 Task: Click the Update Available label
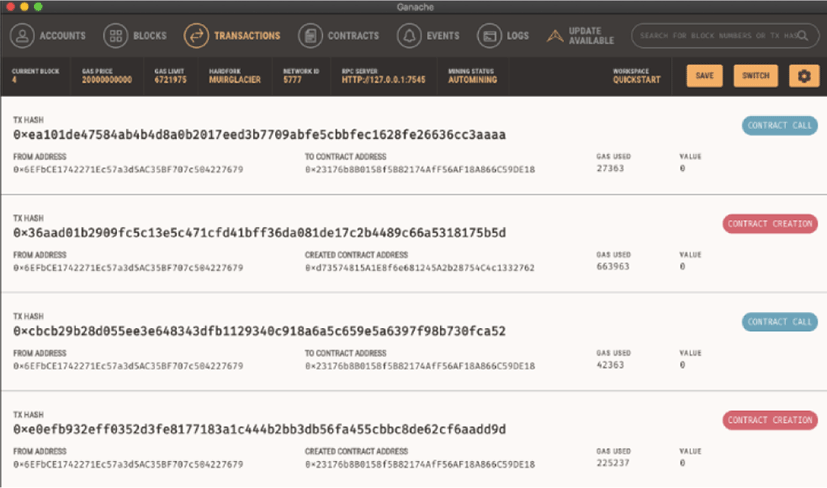591,36
